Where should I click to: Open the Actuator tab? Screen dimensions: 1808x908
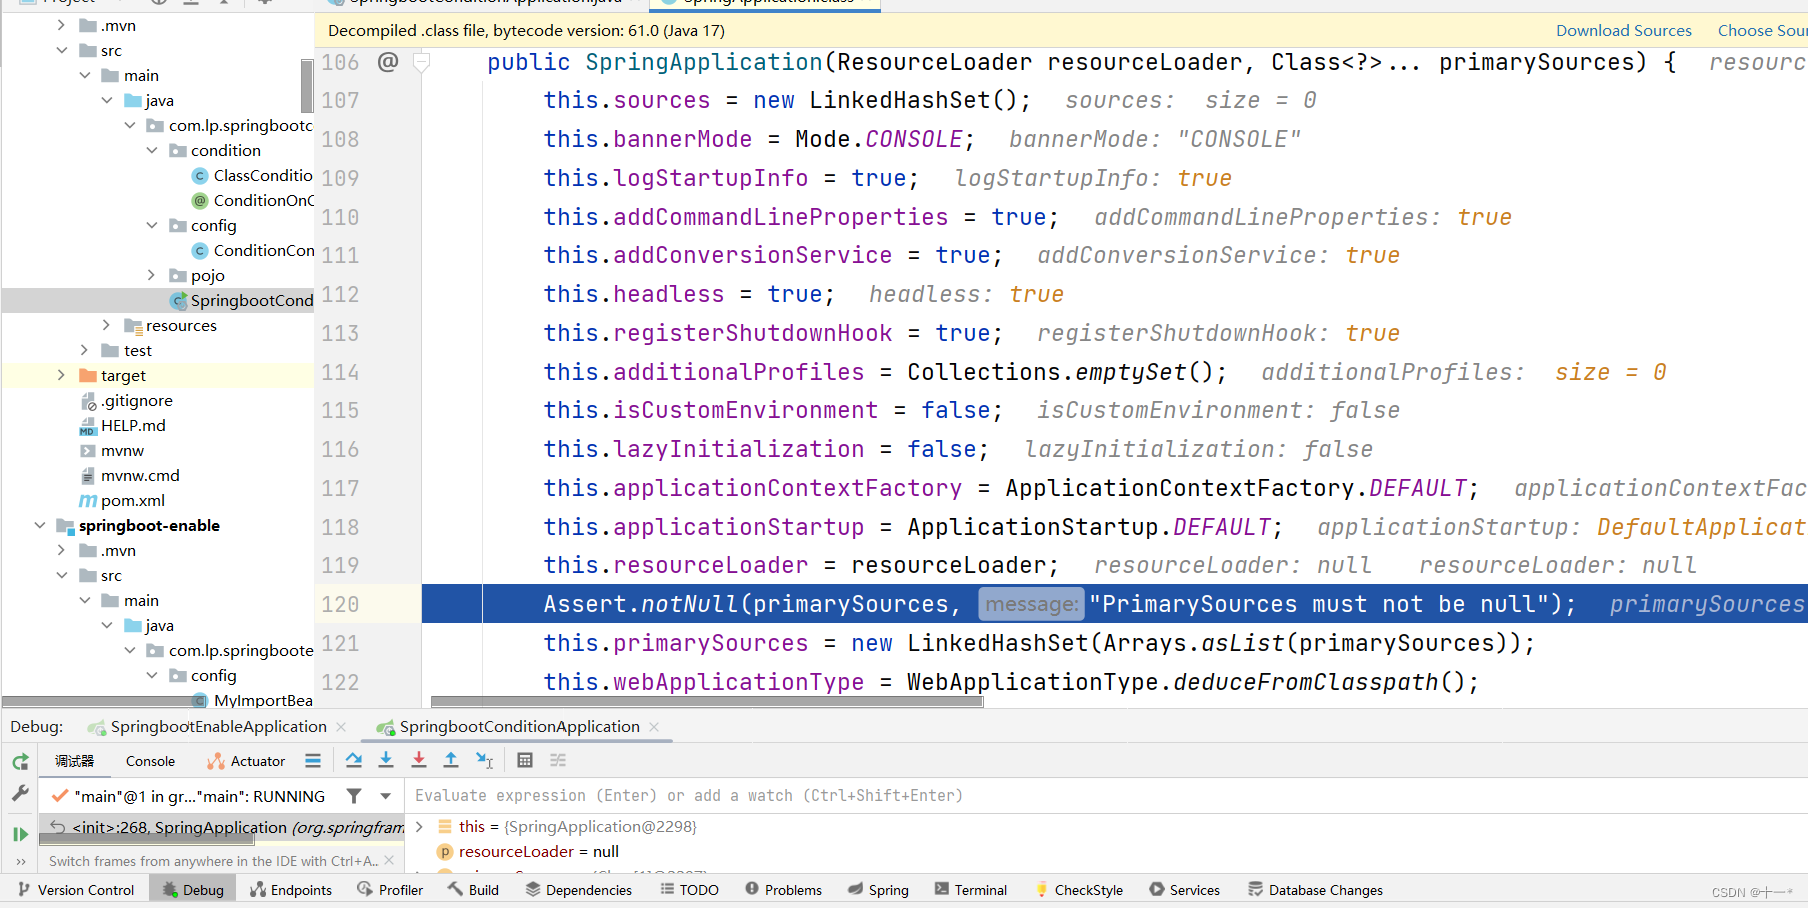(x=246, y=761)
